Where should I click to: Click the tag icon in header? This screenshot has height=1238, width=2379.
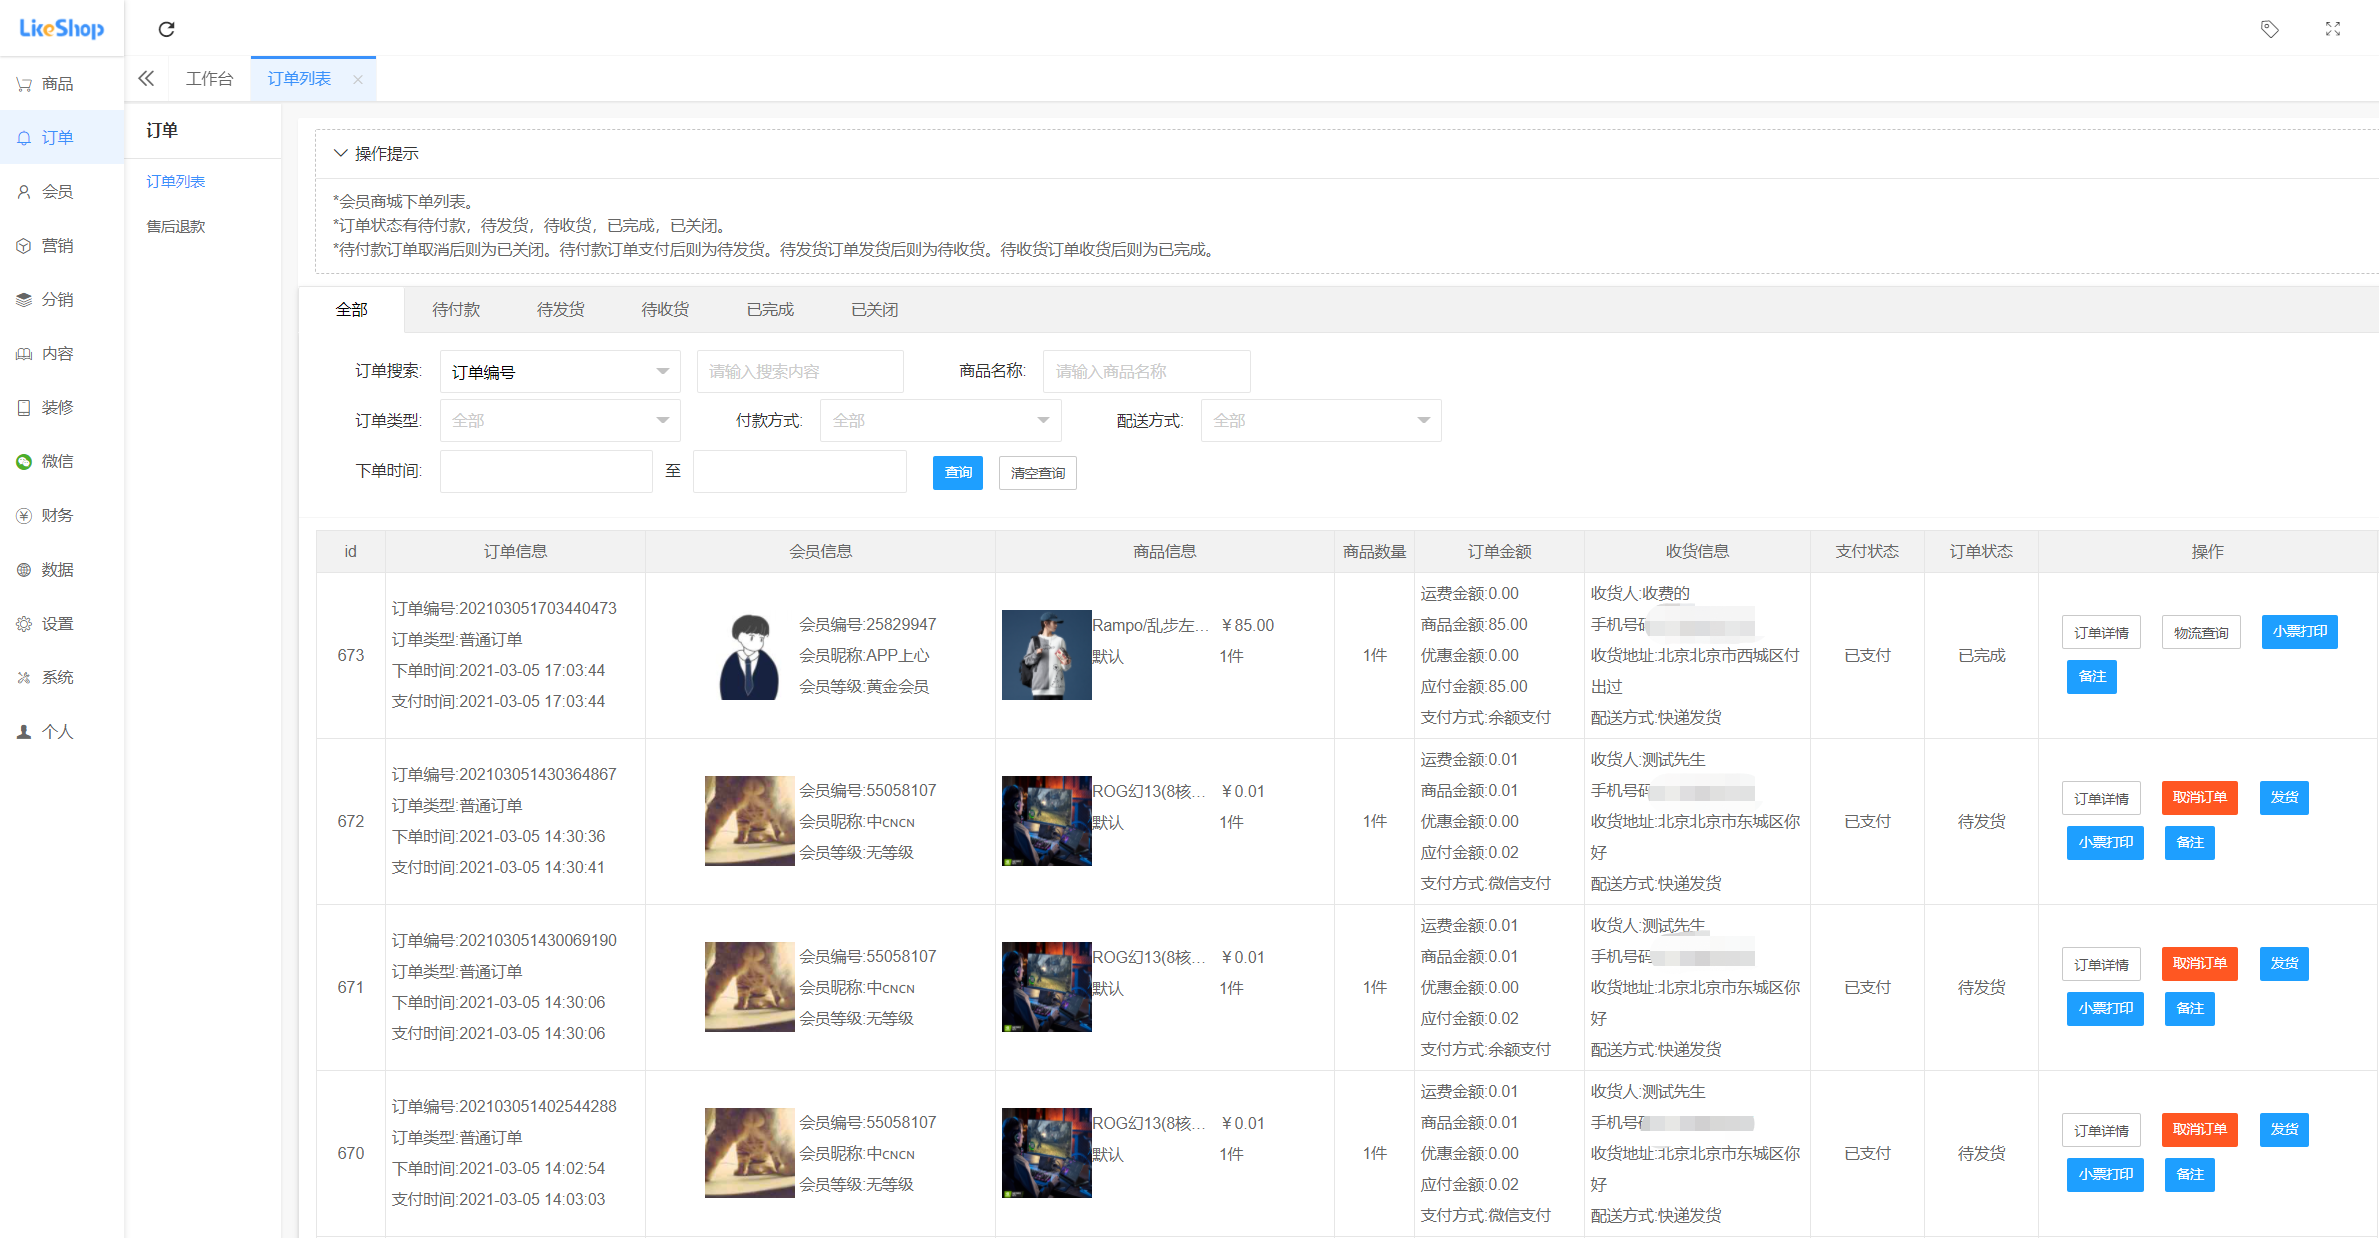tap(2269, 29)
